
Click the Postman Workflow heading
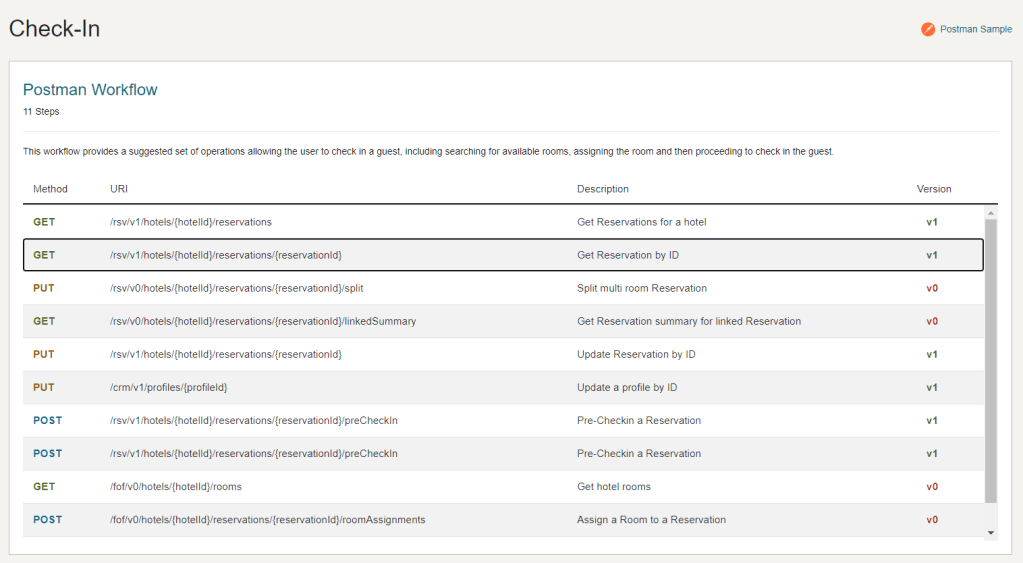[90, 89]
